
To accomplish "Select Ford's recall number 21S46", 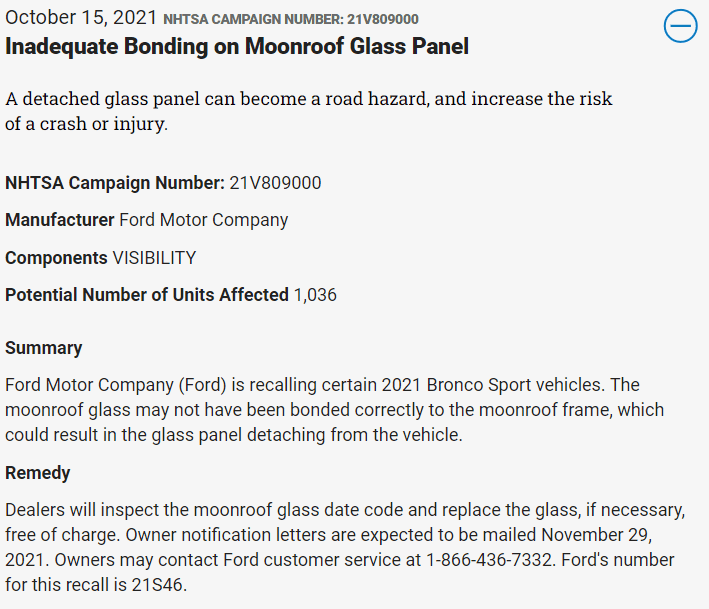I will [x=157, y=585].
